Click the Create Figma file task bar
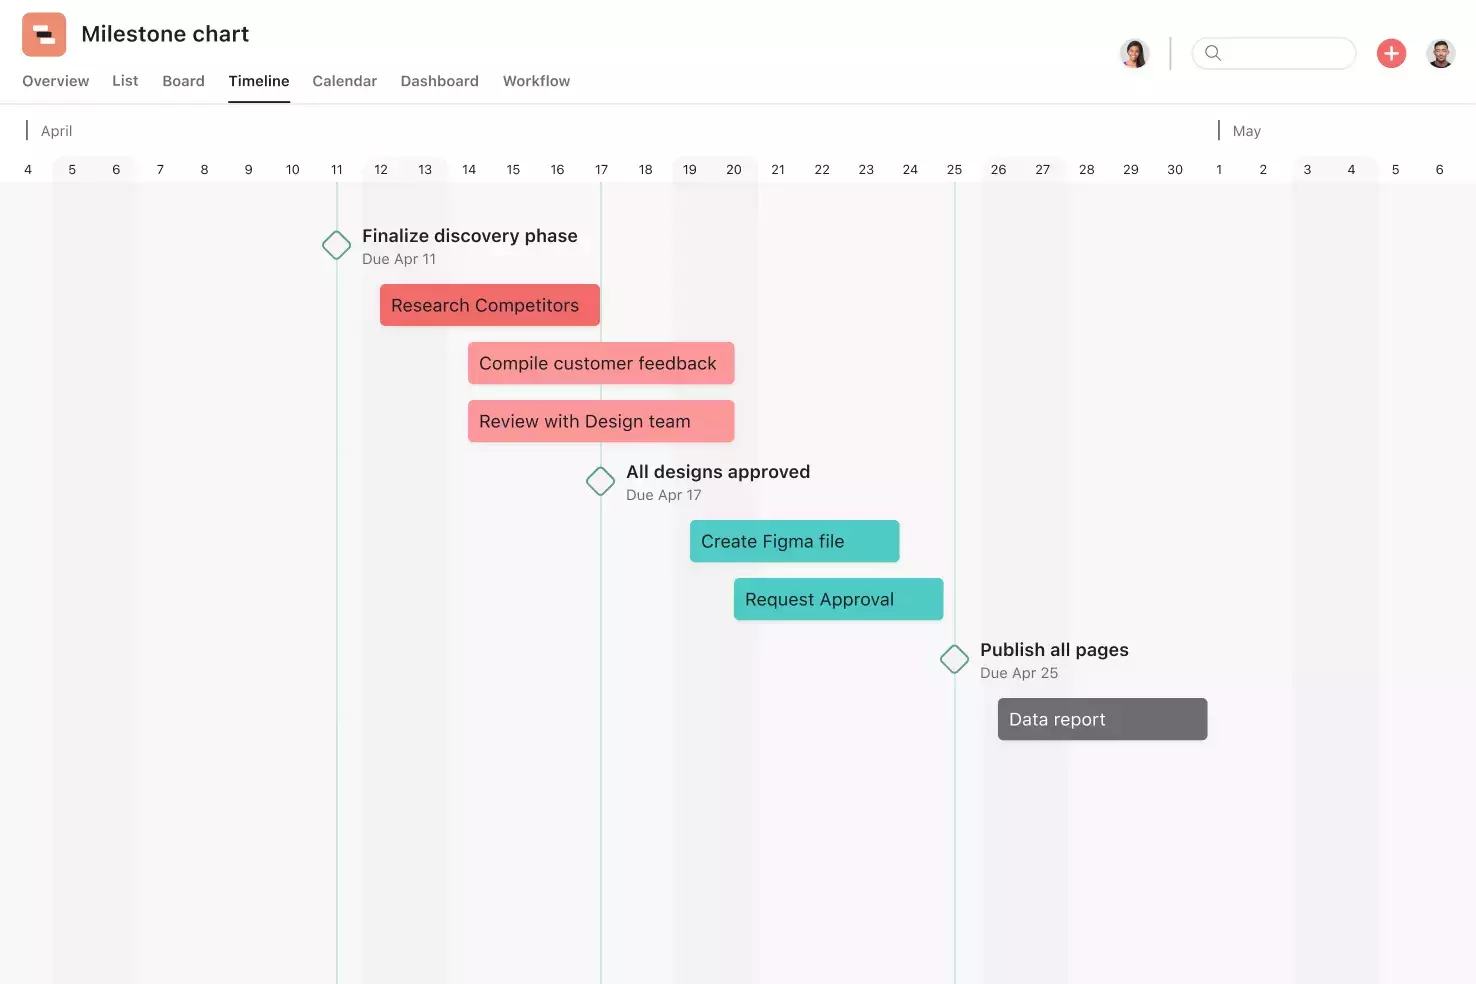The width and height of the screenshot is (1476, 984). click(x=793, y=541)
